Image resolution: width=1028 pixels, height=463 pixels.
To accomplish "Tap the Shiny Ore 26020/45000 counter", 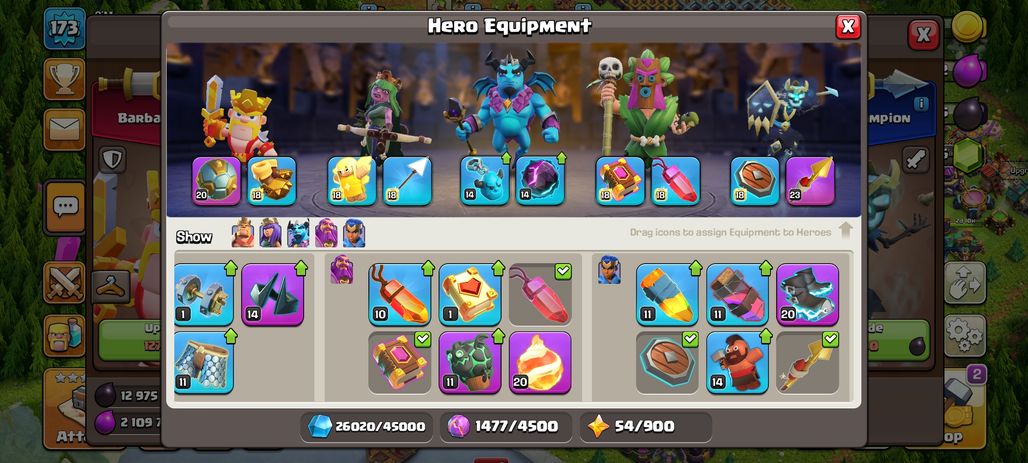I will coord(366,427).
